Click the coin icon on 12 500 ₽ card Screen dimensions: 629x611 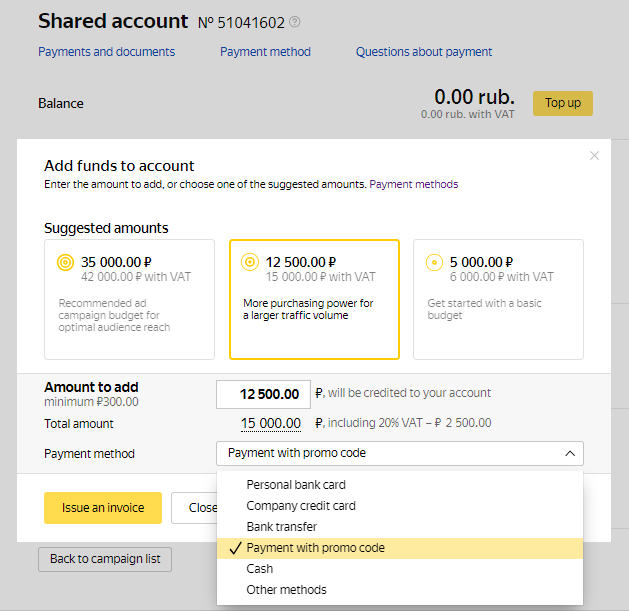pos(250,263)
